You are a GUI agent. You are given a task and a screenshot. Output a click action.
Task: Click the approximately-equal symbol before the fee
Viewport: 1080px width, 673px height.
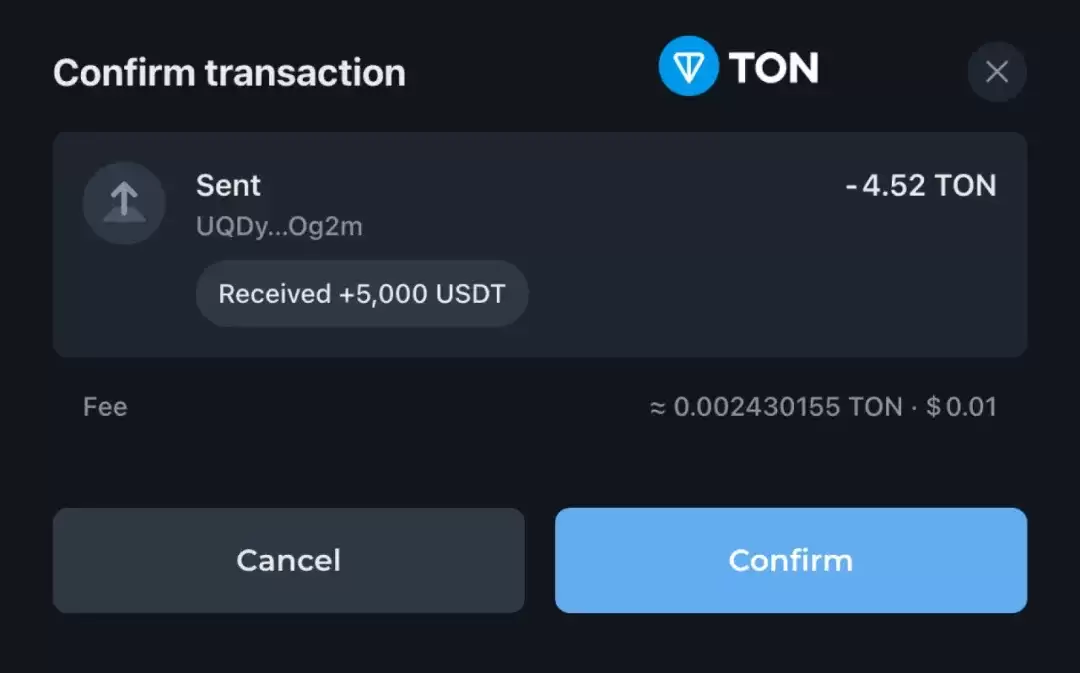click(658, 408)
